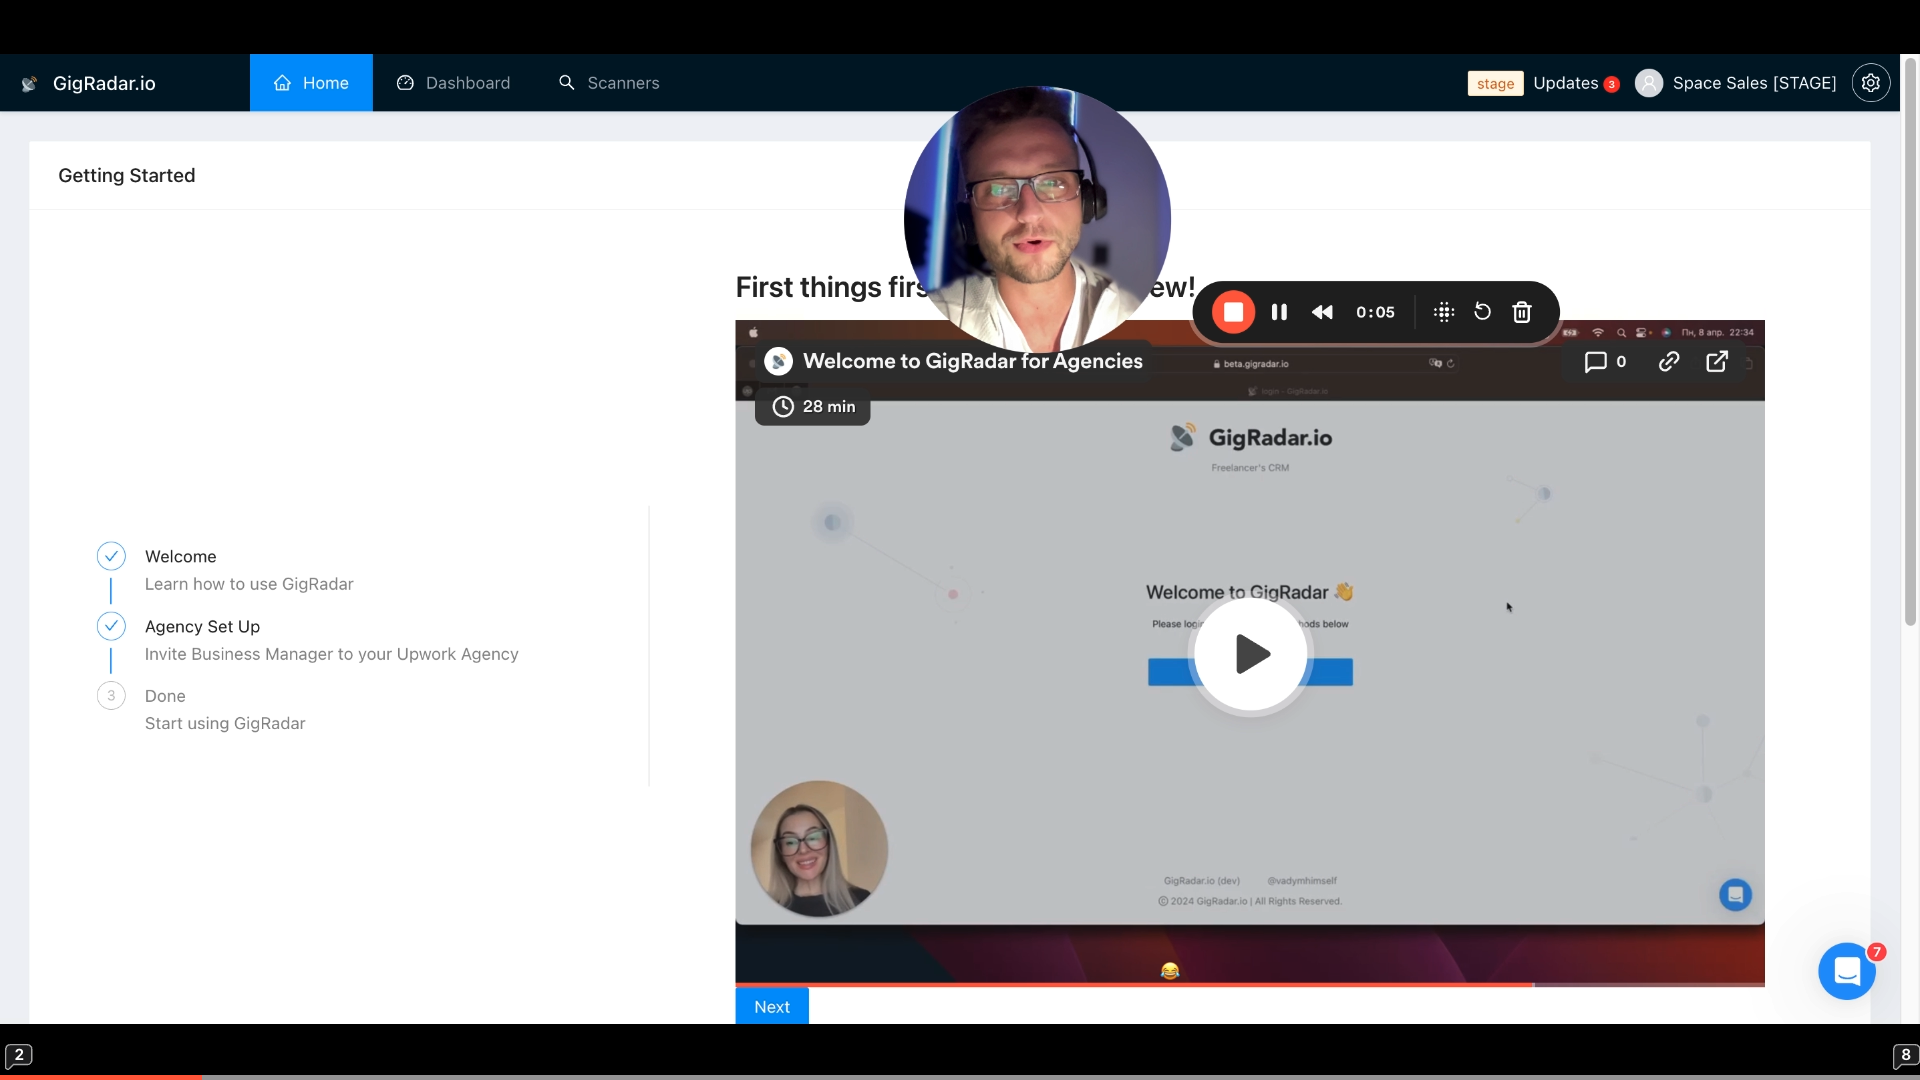Restart the recording with circular arrow
This screenshot has width=1920, height=1080.
[x=1482, y=312]
